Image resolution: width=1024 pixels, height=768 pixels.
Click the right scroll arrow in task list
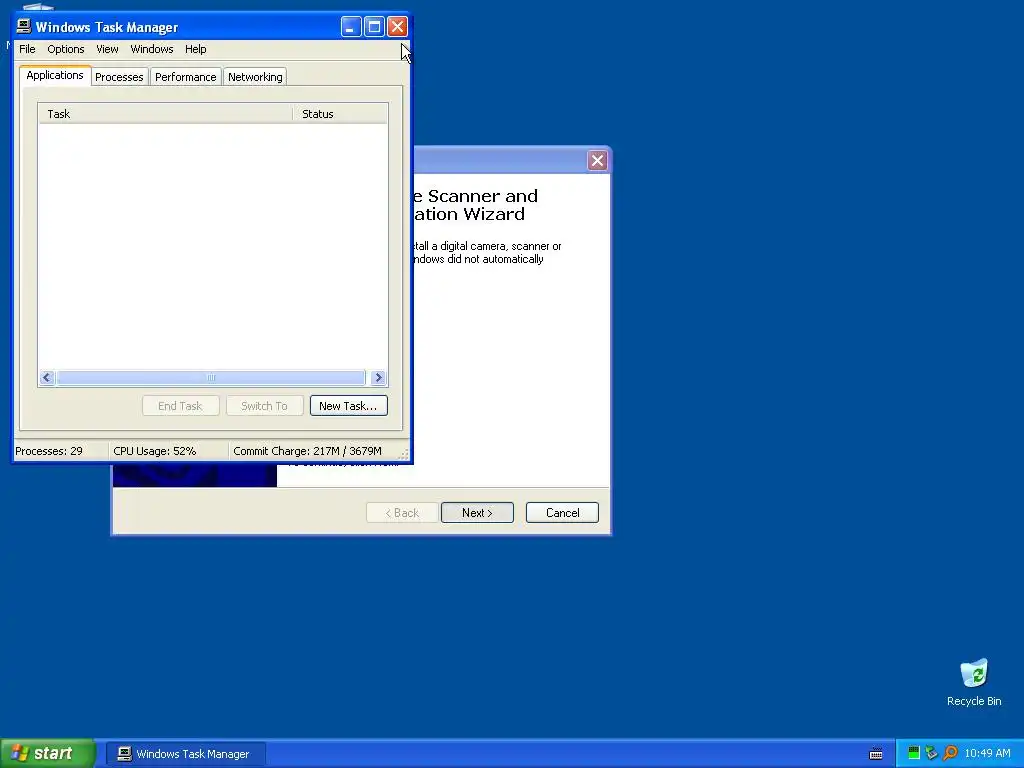[378, 377]
